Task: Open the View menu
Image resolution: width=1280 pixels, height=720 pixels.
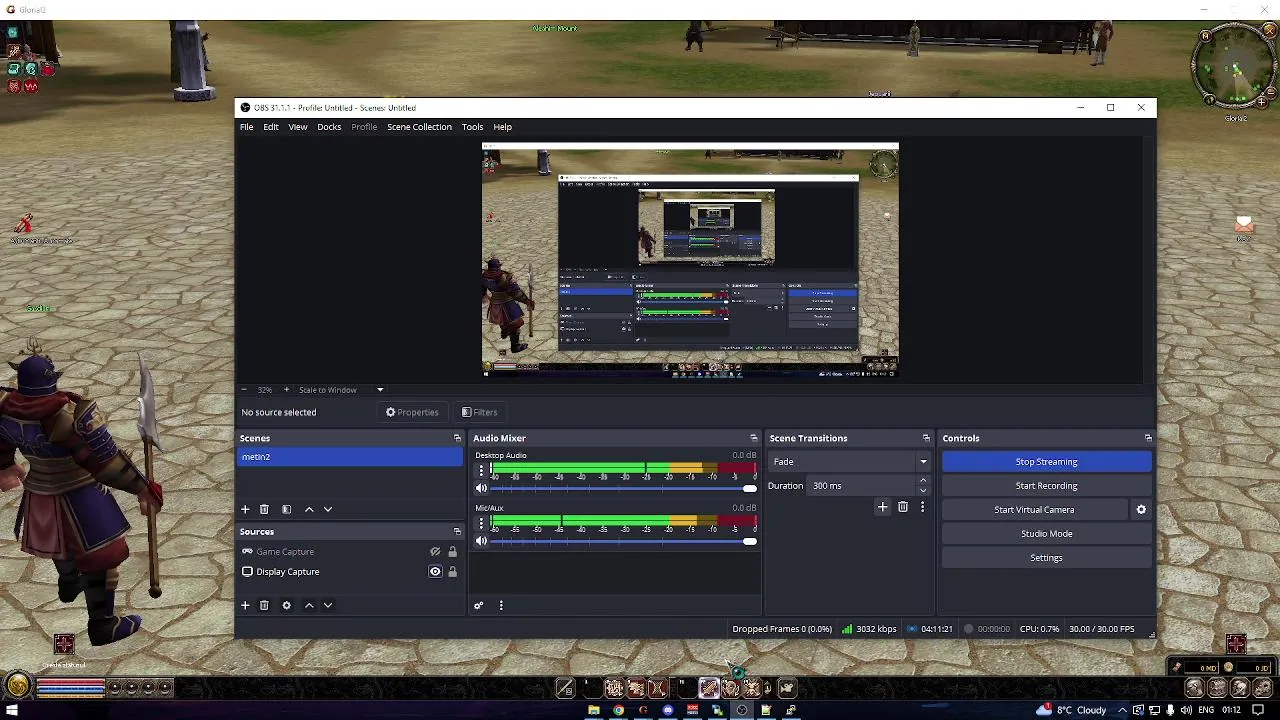Action: 298,127
